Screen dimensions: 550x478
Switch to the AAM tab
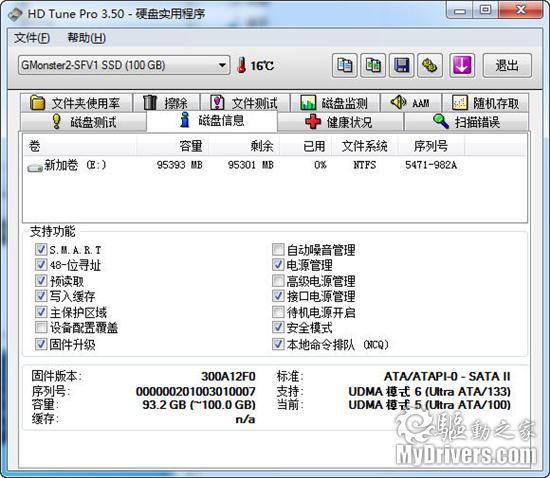pyautogui.click(x=411, y=103)
